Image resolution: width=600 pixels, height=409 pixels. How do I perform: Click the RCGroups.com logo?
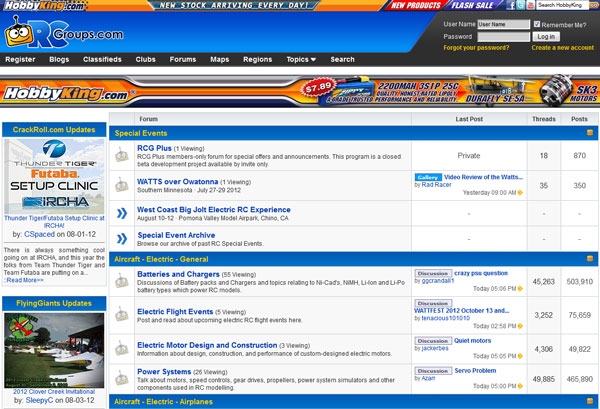coord(64,34)
